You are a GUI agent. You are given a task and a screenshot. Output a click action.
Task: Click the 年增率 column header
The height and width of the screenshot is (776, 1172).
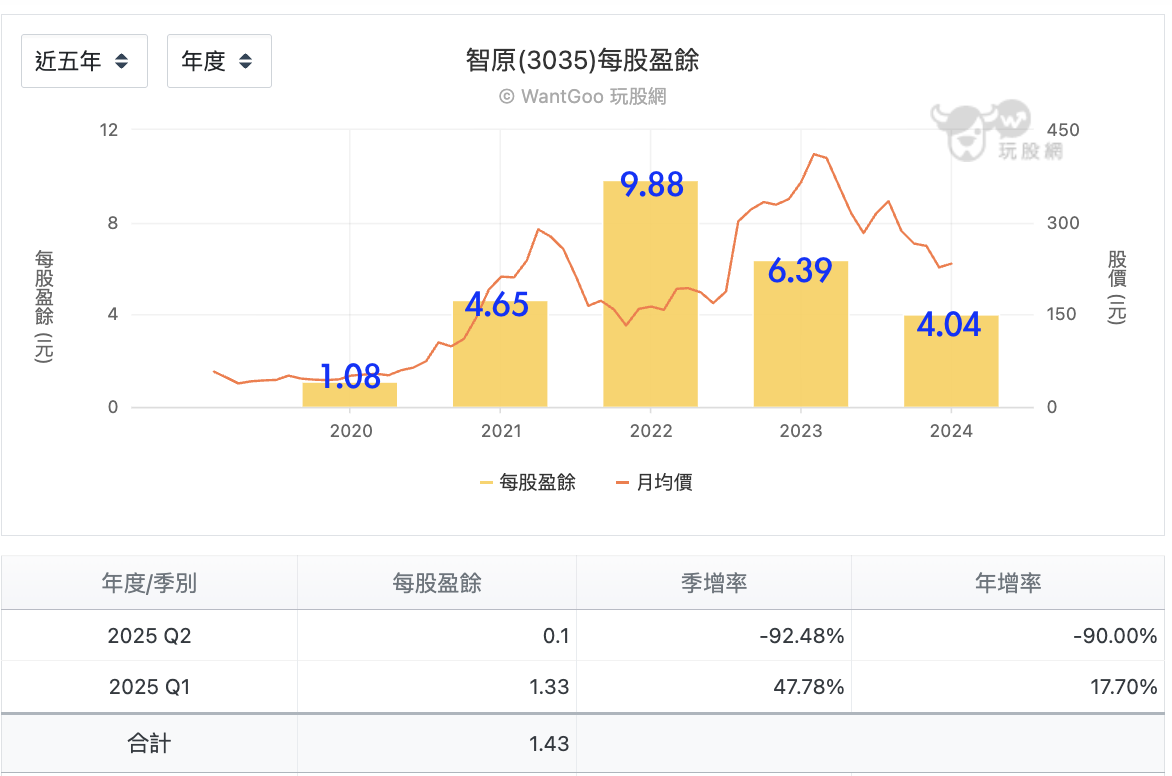pyautogui.click(x=1008, y=582)
